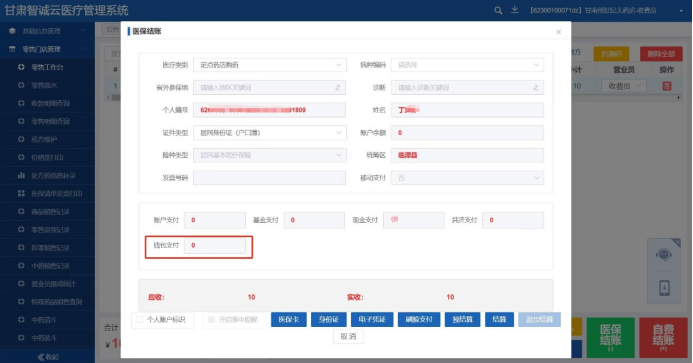The height and width of the screenshot is (363, 693).
Task: Click the face recognition icon on right panel
Action: (664, 255)
